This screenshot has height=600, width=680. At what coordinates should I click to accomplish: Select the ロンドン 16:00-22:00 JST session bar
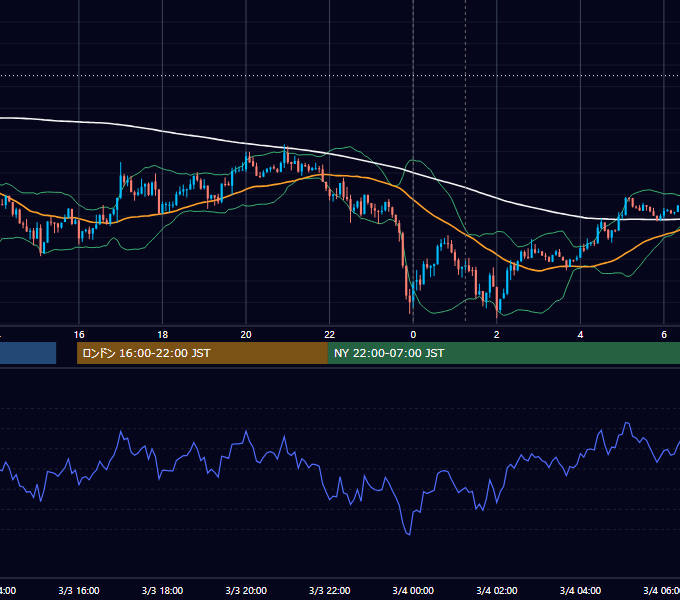coord(202,353)
